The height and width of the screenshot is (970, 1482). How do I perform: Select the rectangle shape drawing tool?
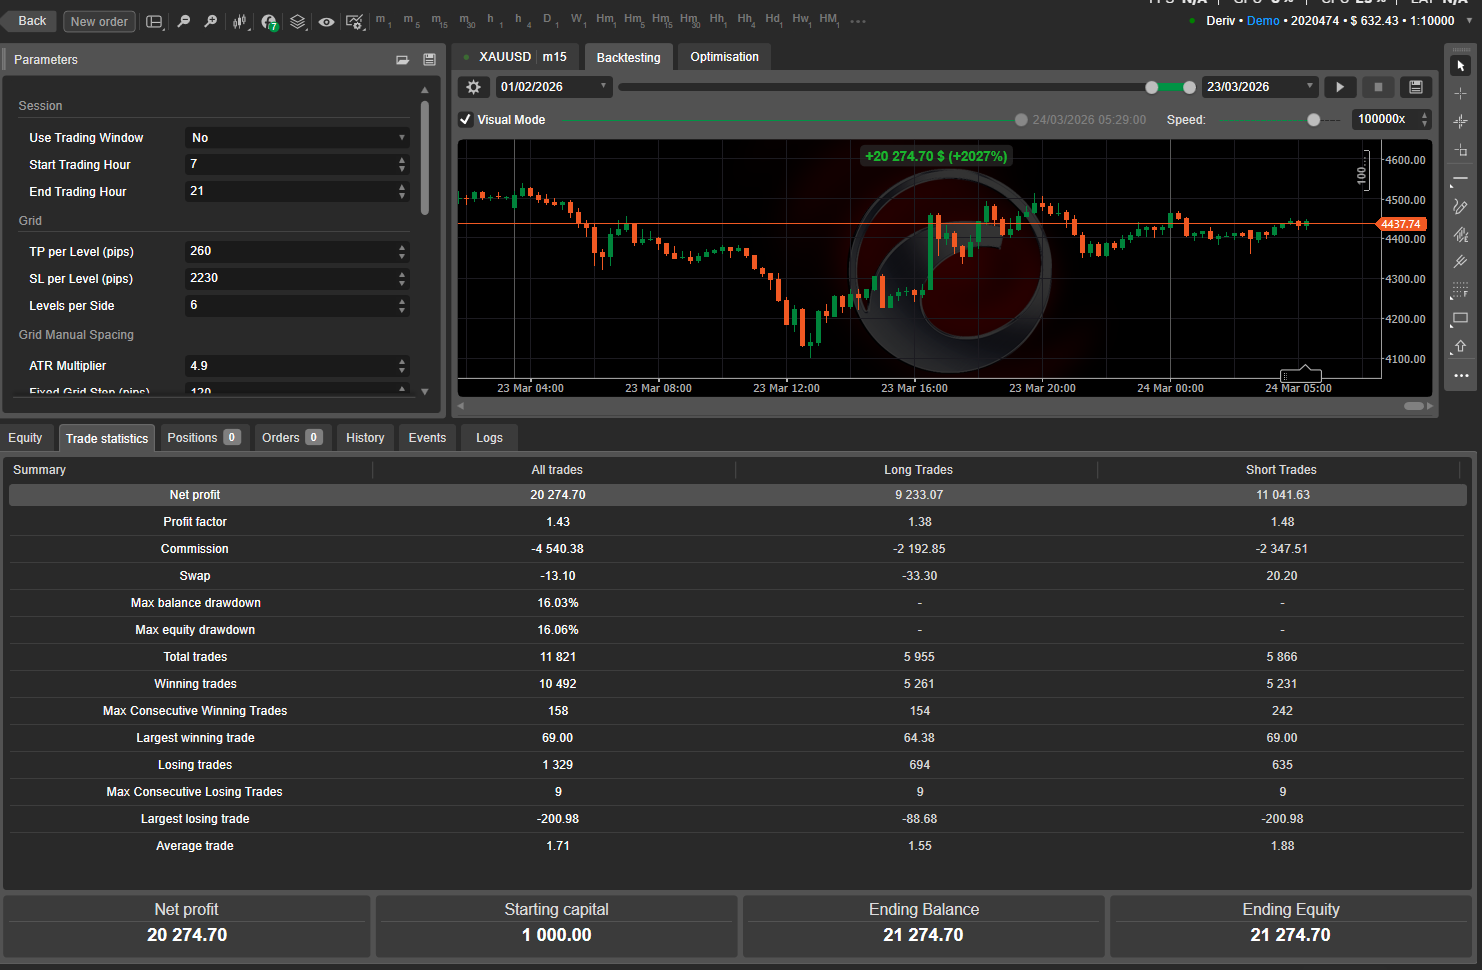(x=1460, y=318)
